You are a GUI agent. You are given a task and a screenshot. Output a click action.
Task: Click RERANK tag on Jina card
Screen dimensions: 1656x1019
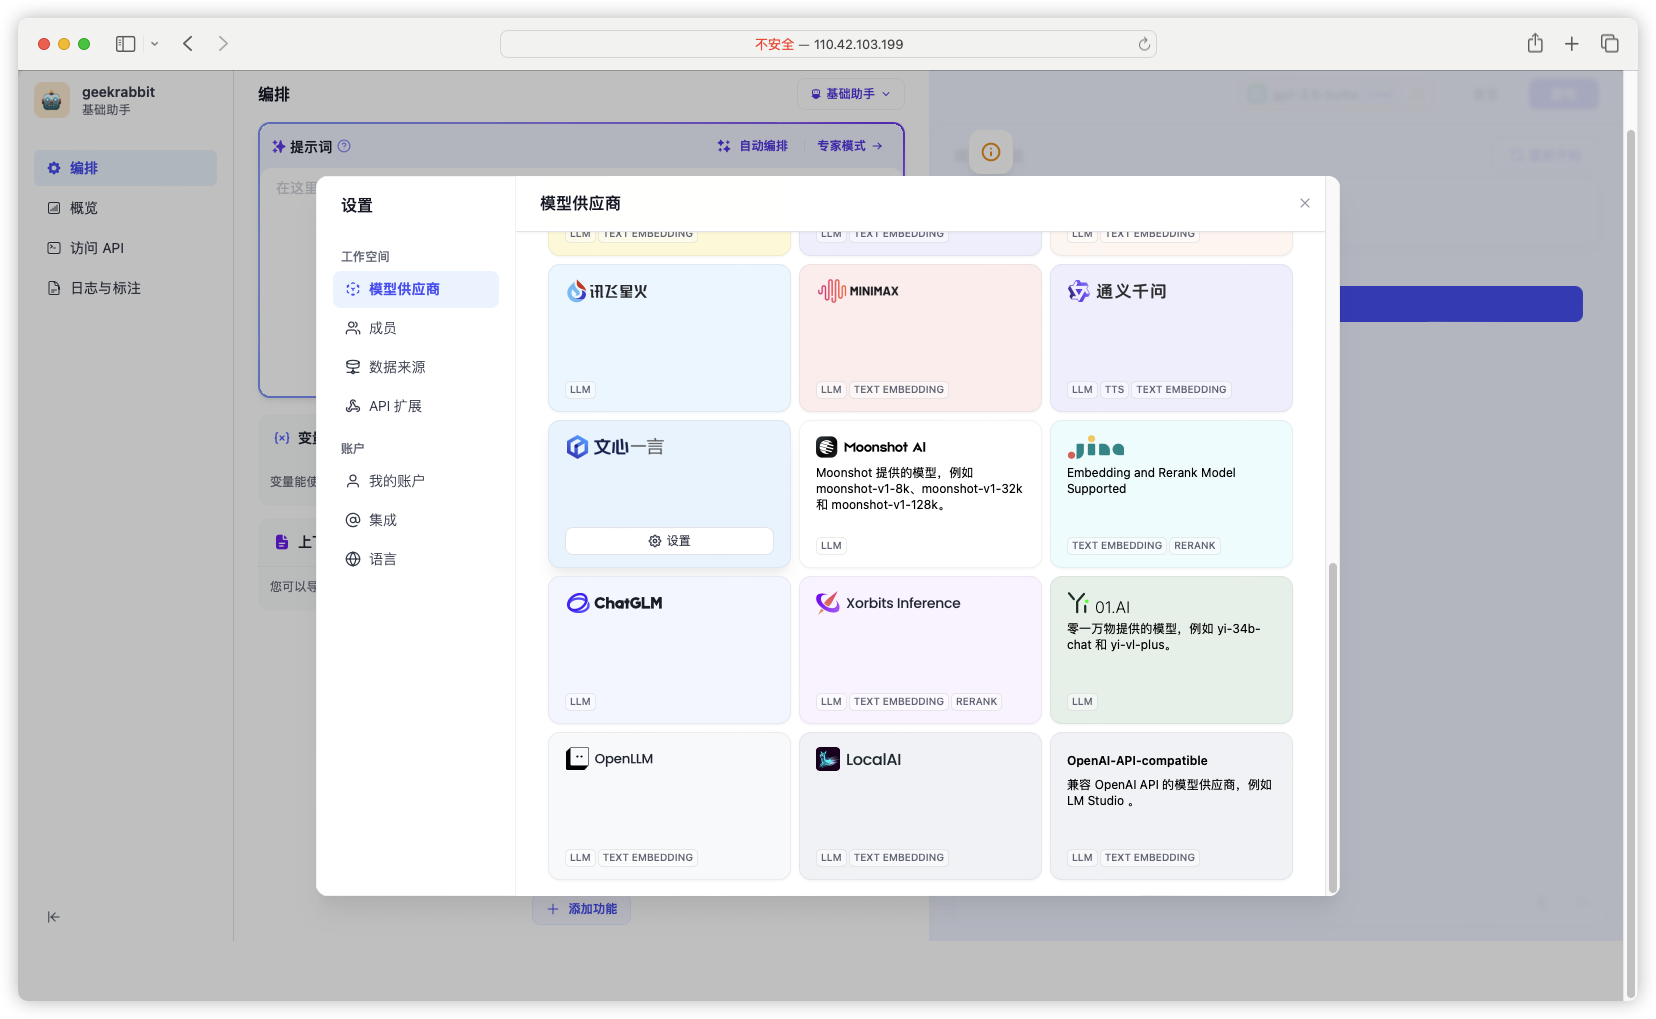click(1195, 546)
